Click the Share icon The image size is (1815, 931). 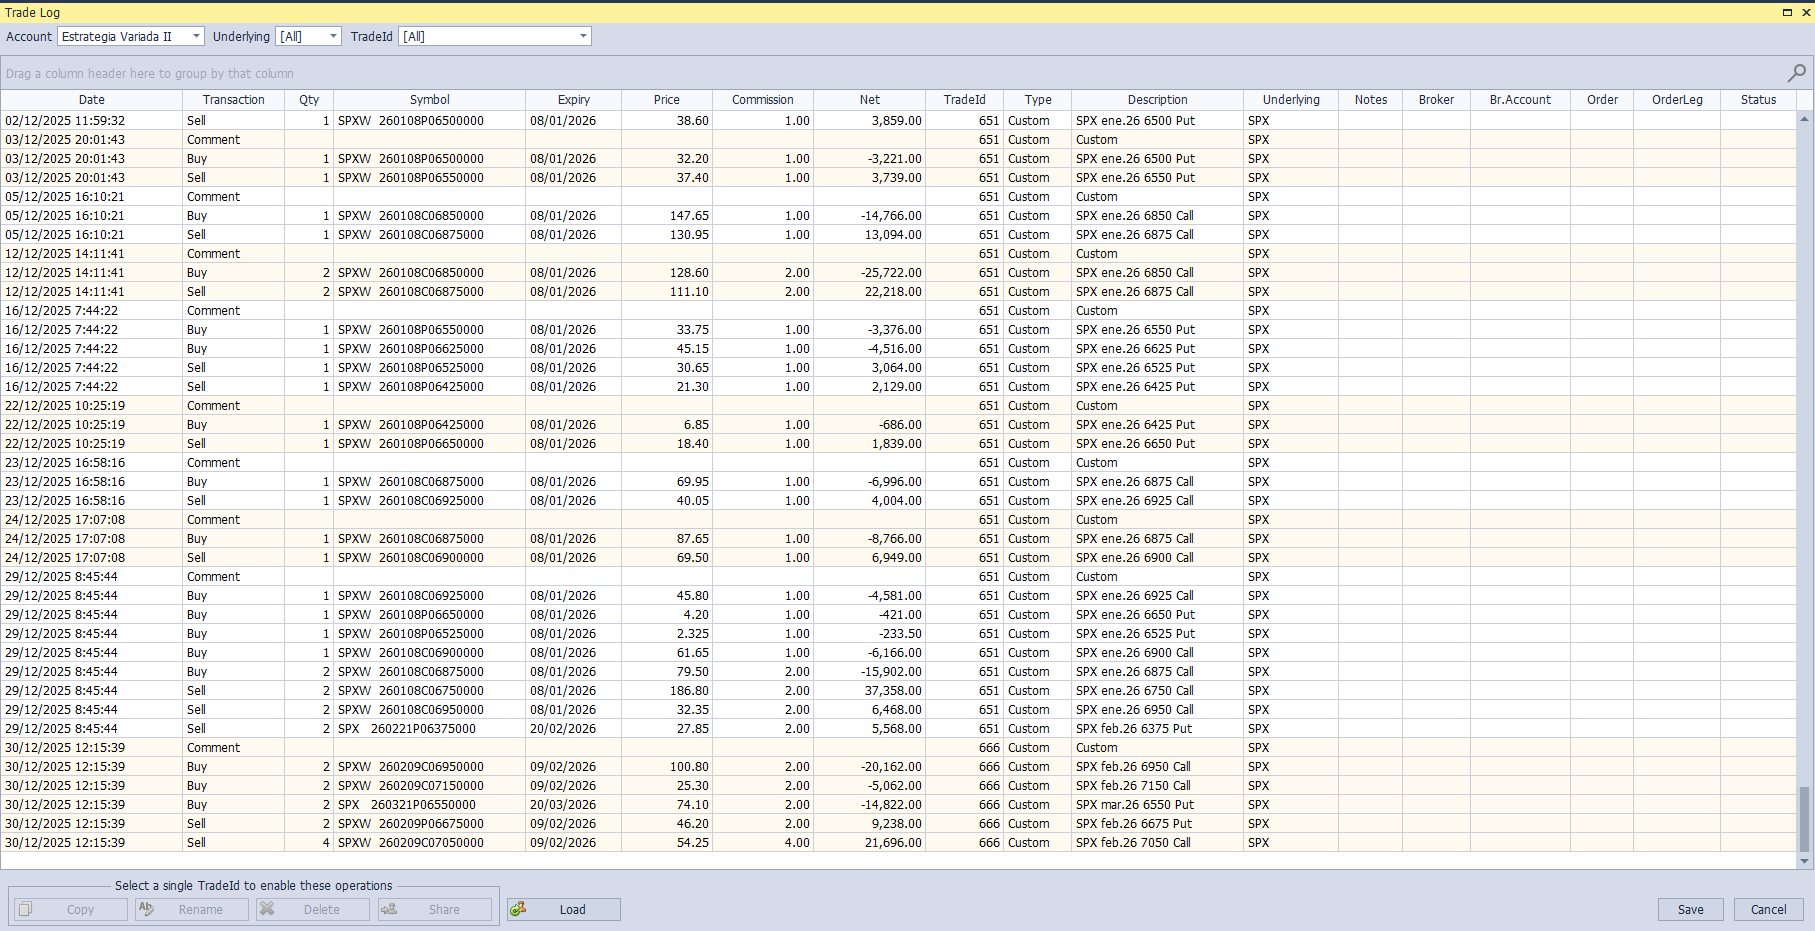[391, 909]
